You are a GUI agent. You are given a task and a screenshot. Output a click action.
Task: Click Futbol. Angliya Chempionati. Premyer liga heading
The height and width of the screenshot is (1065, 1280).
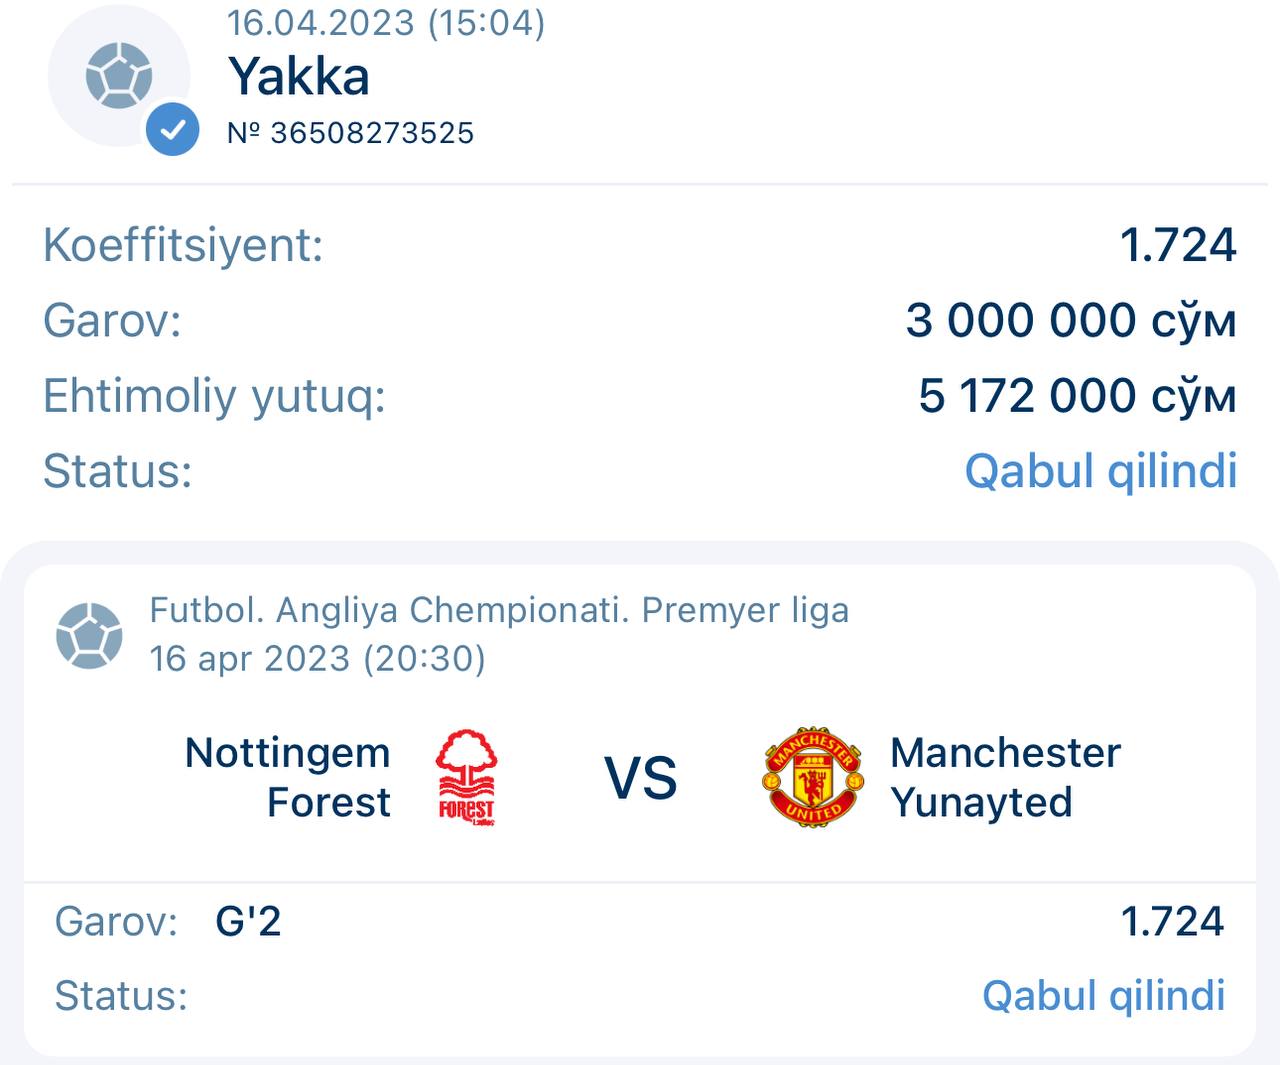(x=498, y=609)
